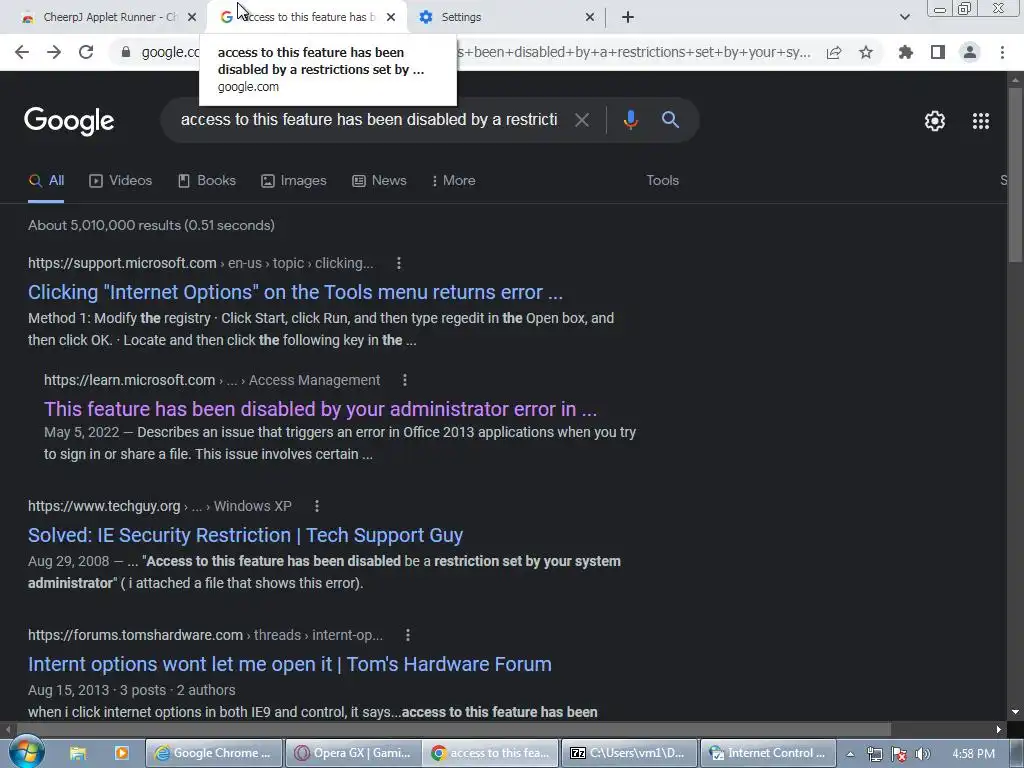View site info via the lock icon
This screenshot has width=1024, height=768.
click(x=126, y=52)
